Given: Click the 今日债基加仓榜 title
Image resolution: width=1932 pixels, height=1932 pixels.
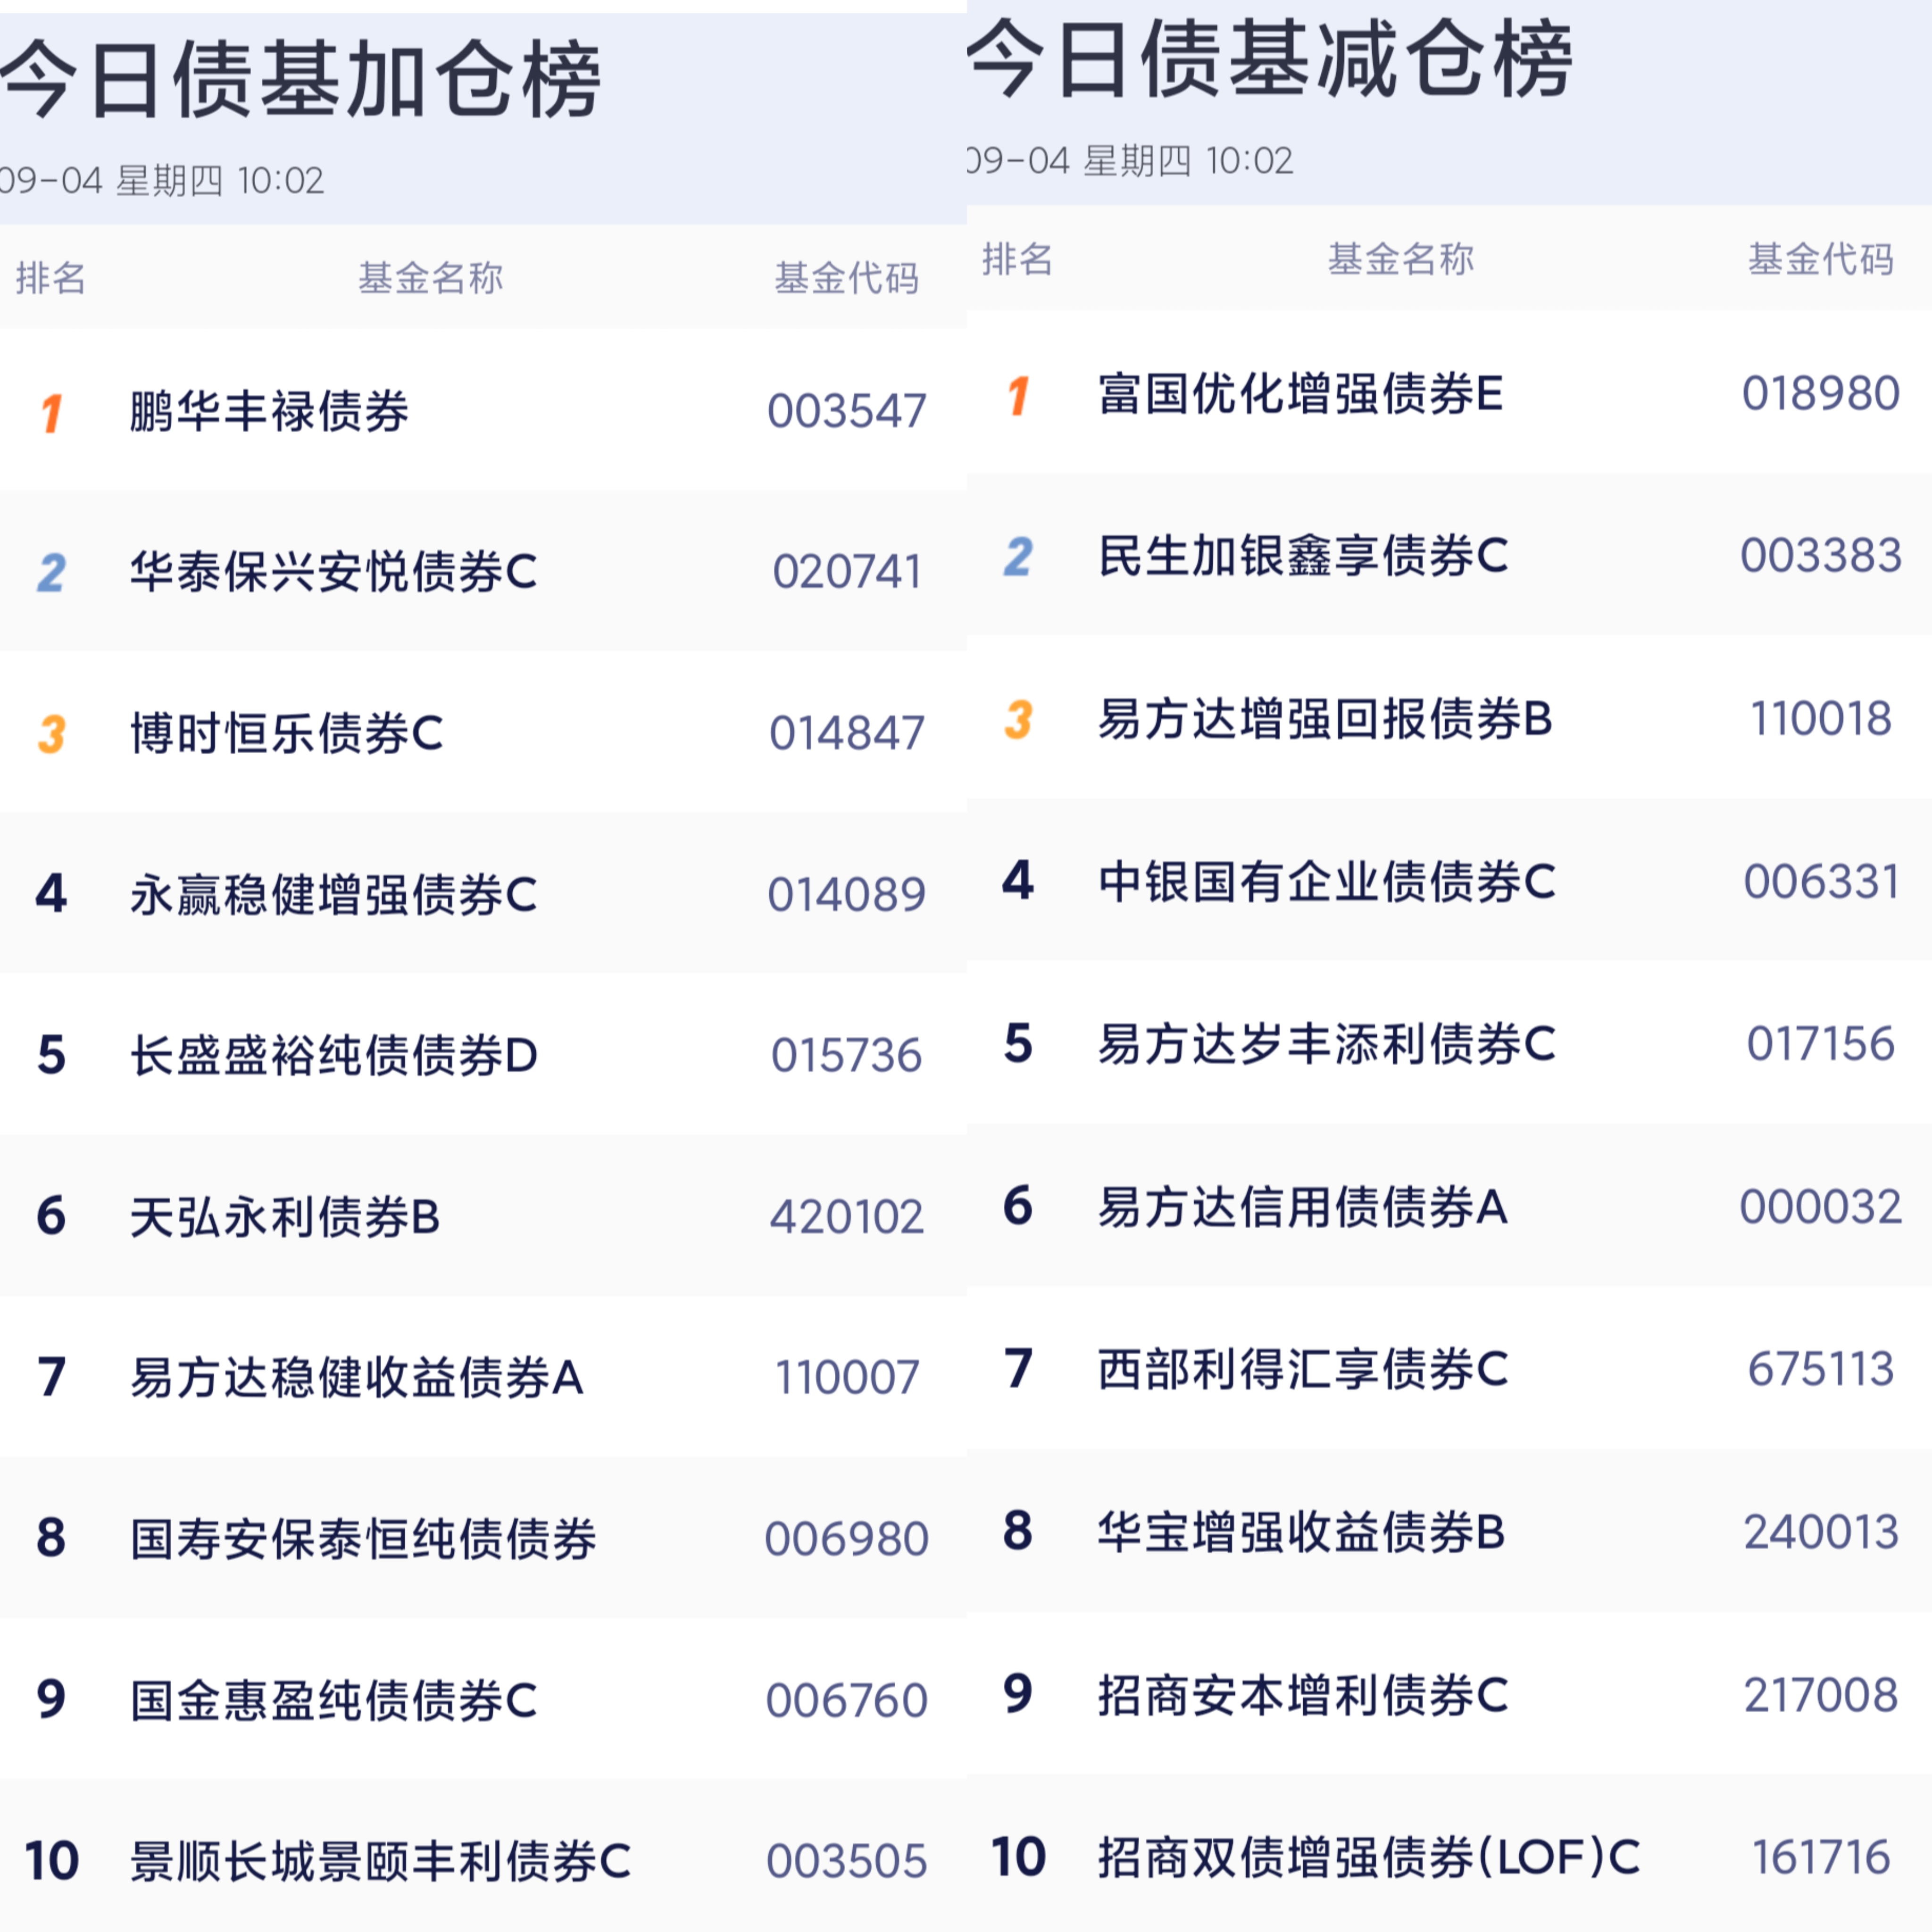Looking at the screenshot, I should click(x=300, y=79).
